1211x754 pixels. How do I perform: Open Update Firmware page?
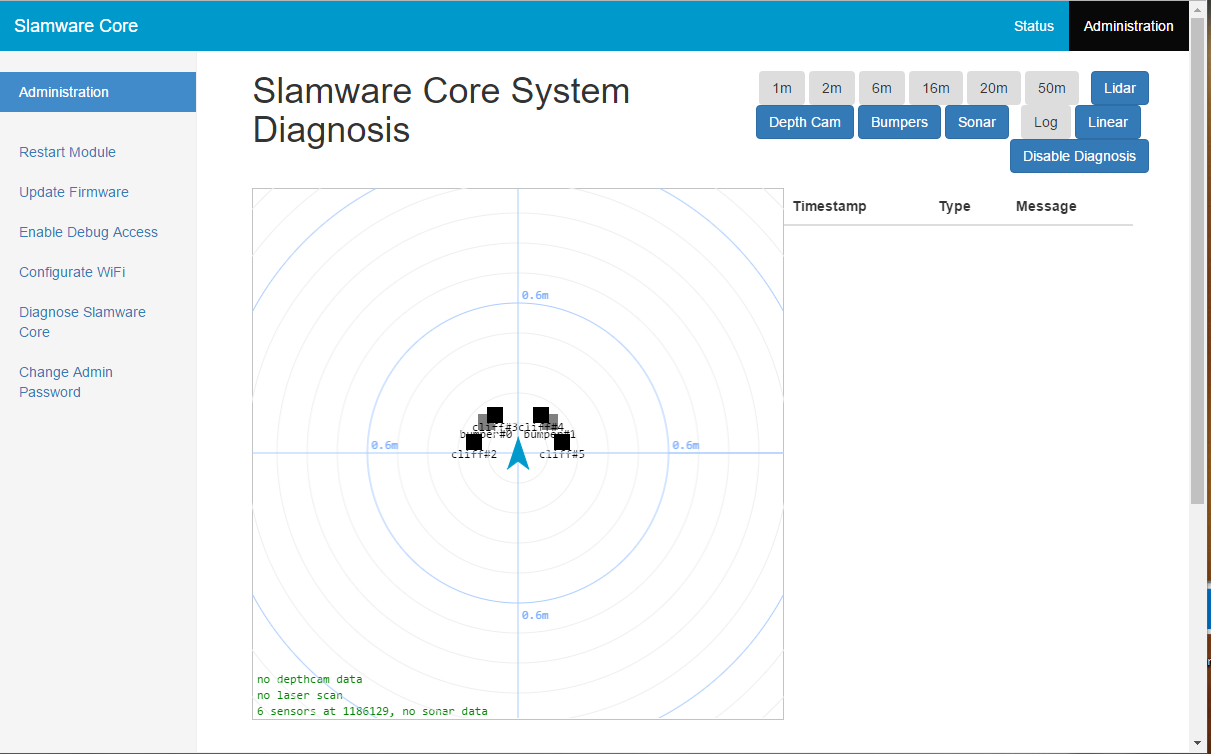(x=74, y=192)
